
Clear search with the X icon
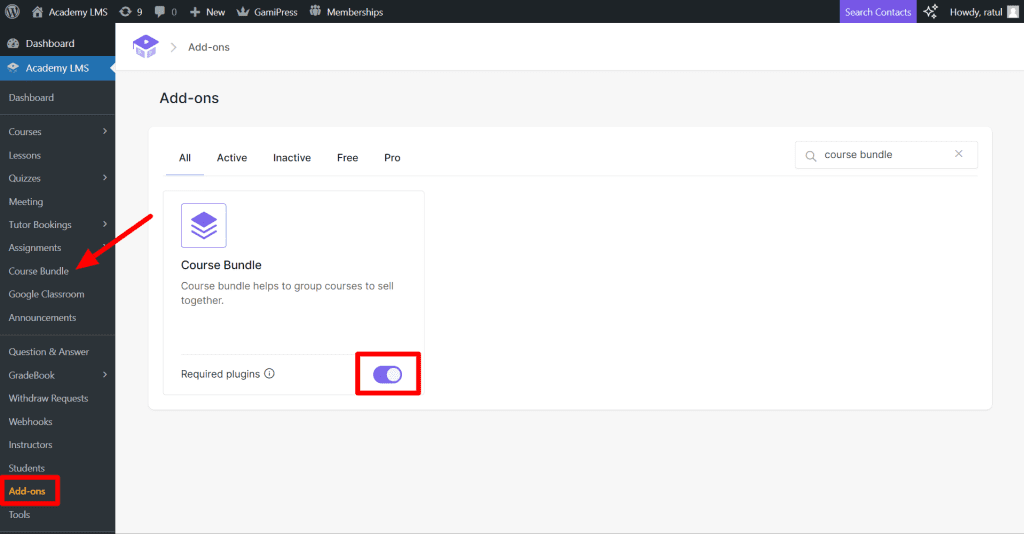(959, 155)
